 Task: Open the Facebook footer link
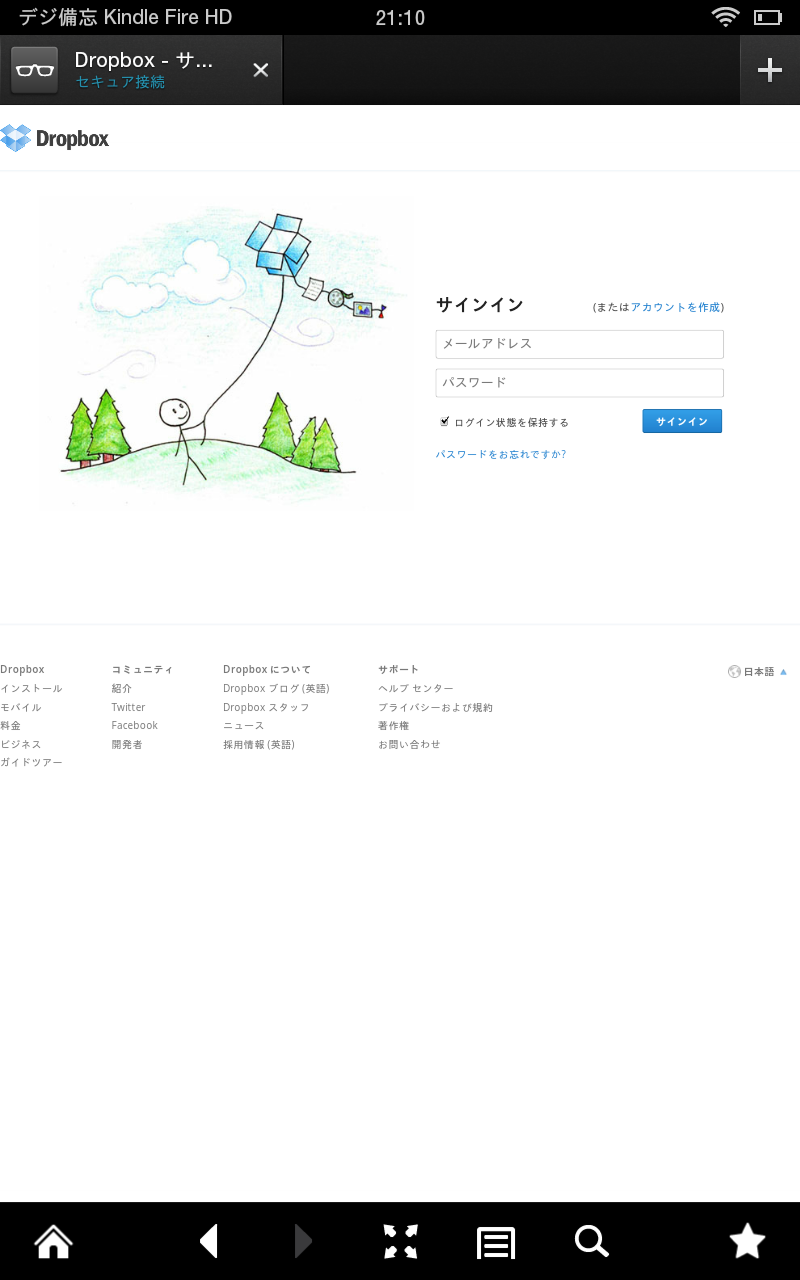tap(134, 725)
